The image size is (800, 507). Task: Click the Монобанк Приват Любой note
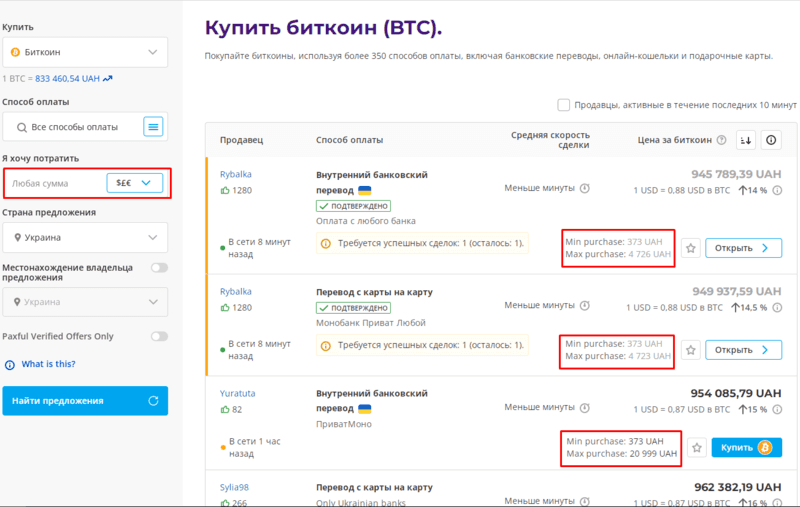coord(371,323)
